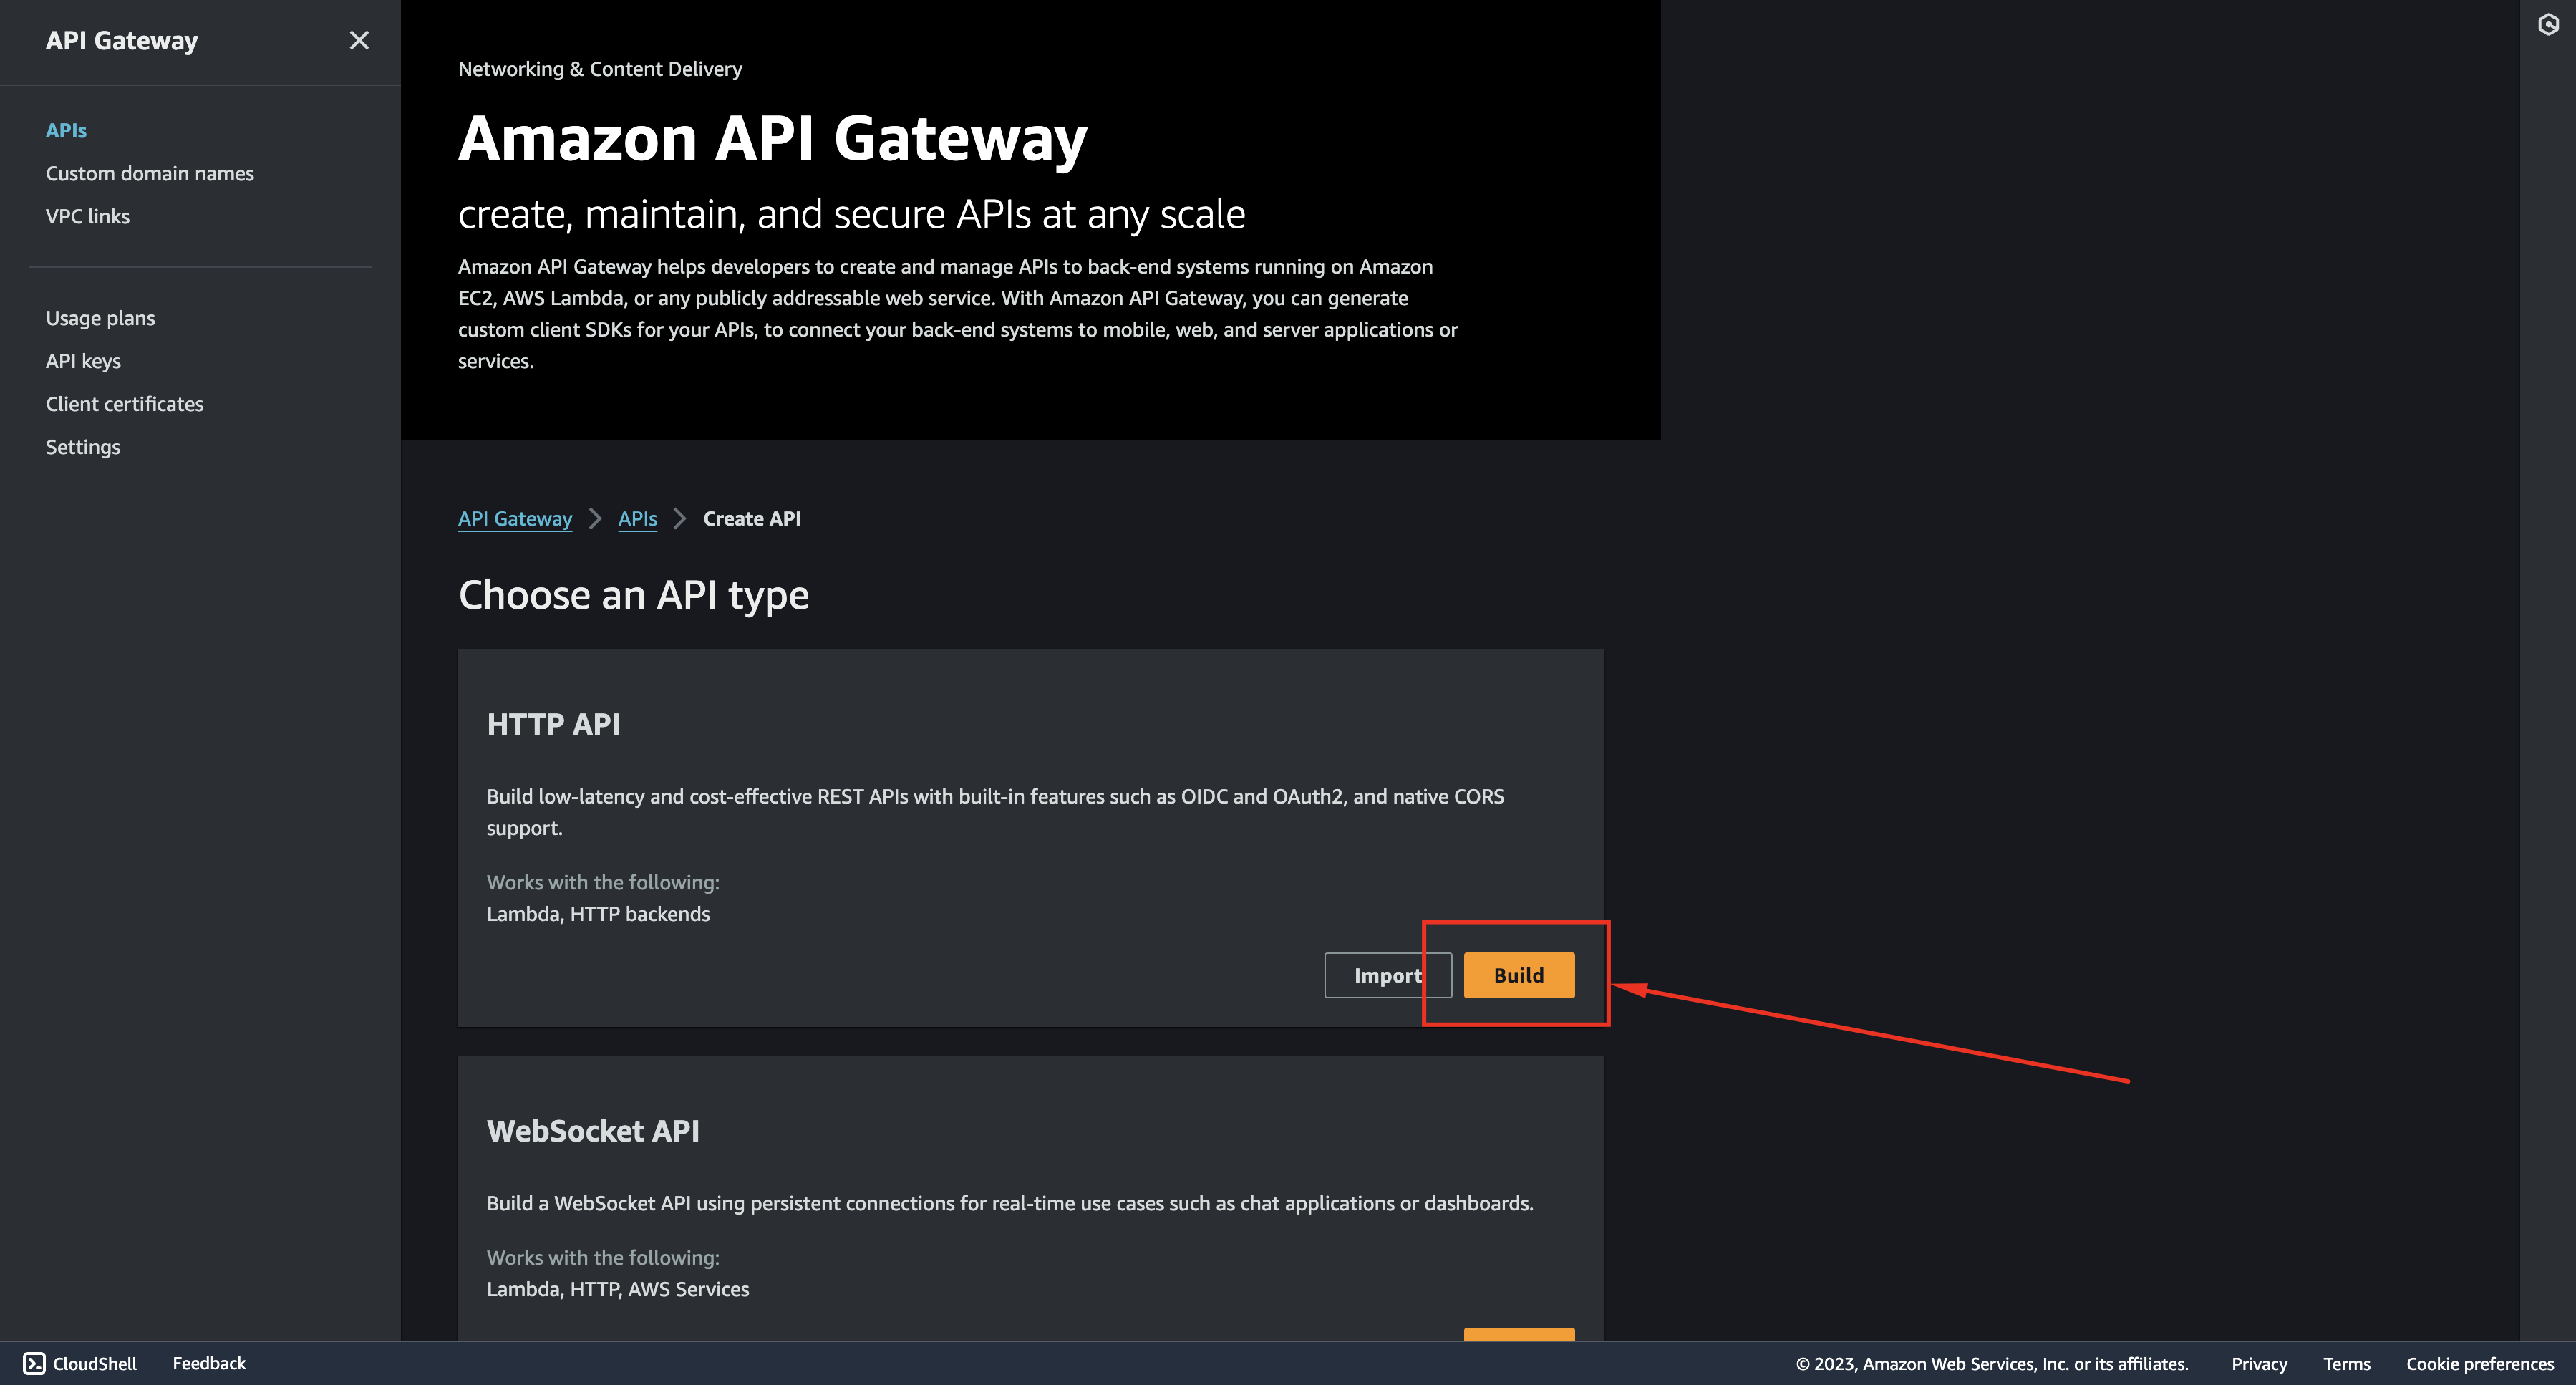The image size is (2576, 1385).
Task: Close the API Gateway navigation sidebar
Action: coord(359,40)
